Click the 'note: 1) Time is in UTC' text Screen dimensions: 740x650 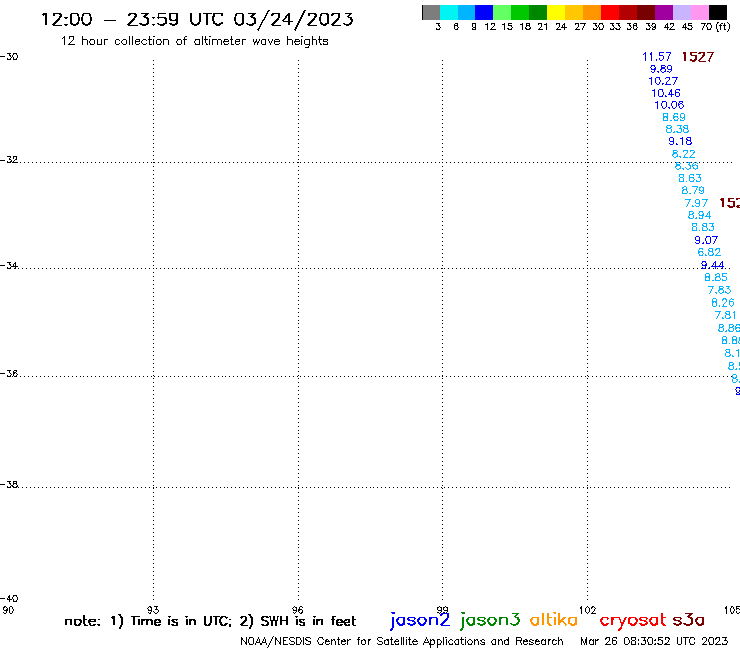coord(148,621)
